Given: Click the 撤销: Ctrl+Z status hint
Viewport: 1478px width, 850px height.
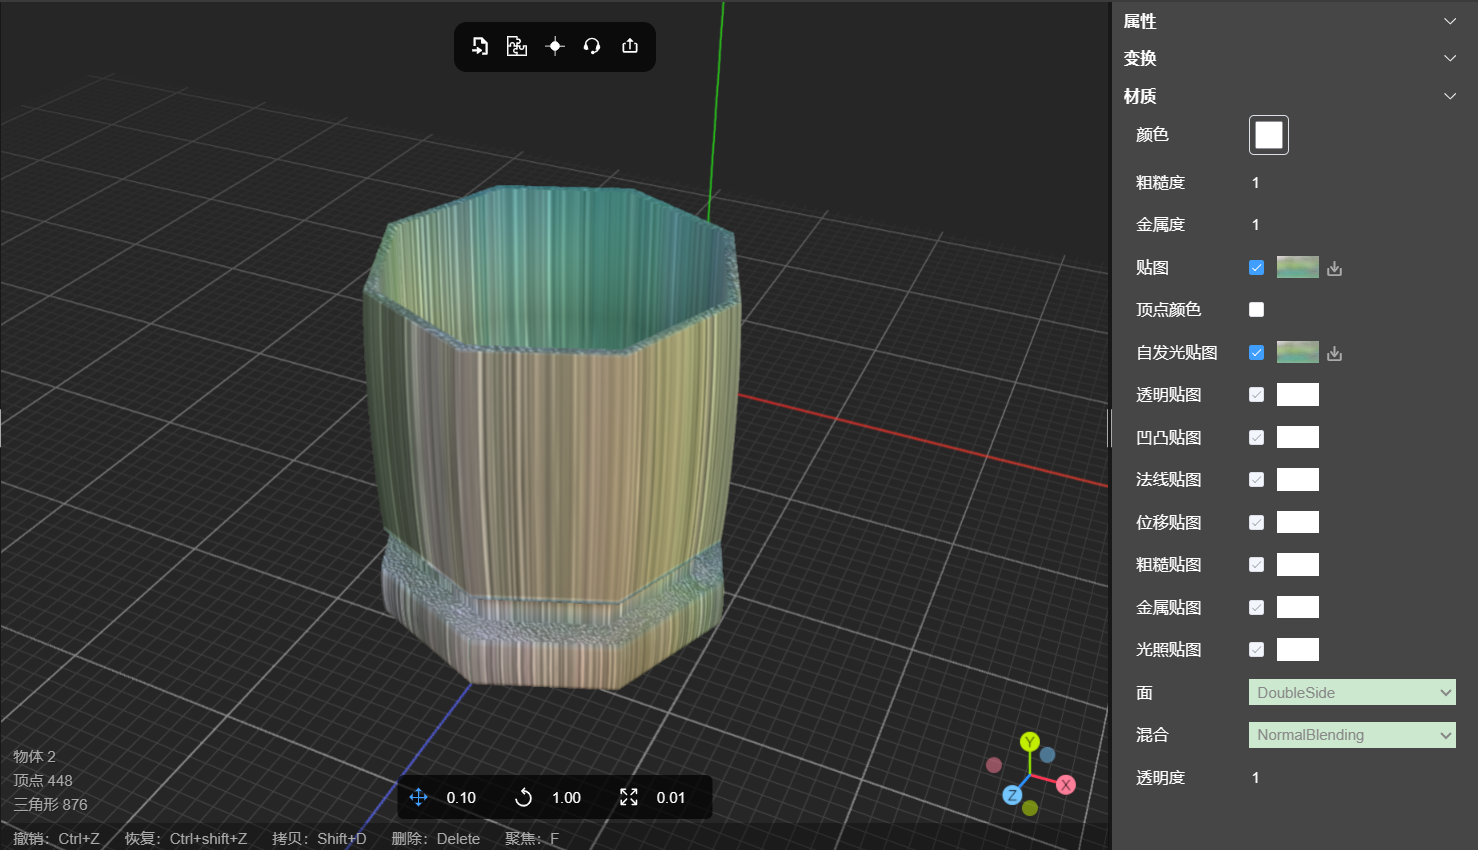Looking at the screenshot, I should [x=56, y=839].
